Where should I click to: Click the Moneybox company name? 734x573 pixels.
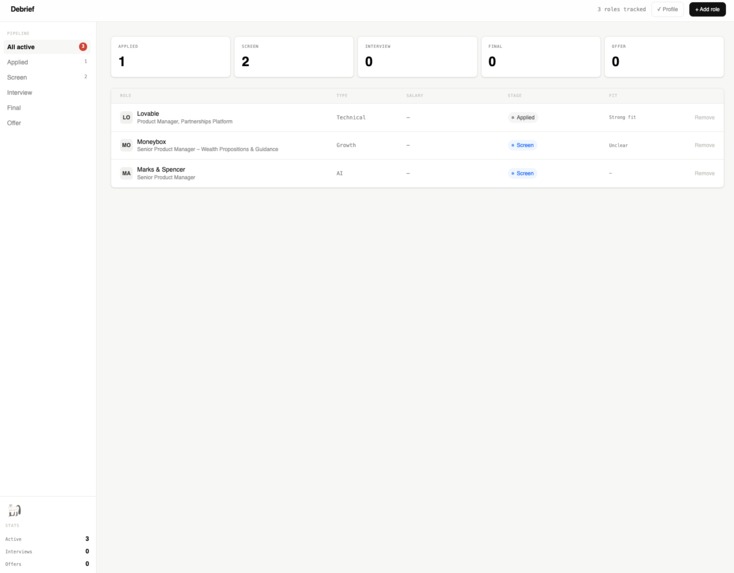[x=151, y=141]
